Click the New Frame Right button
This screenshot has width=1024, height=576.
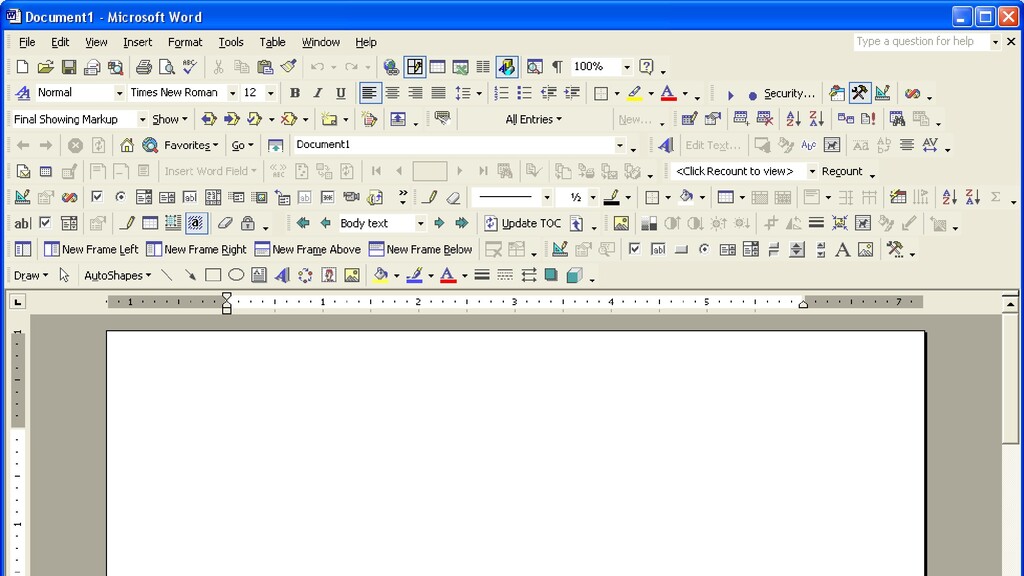pyautogui.click(x=196, y=249)
